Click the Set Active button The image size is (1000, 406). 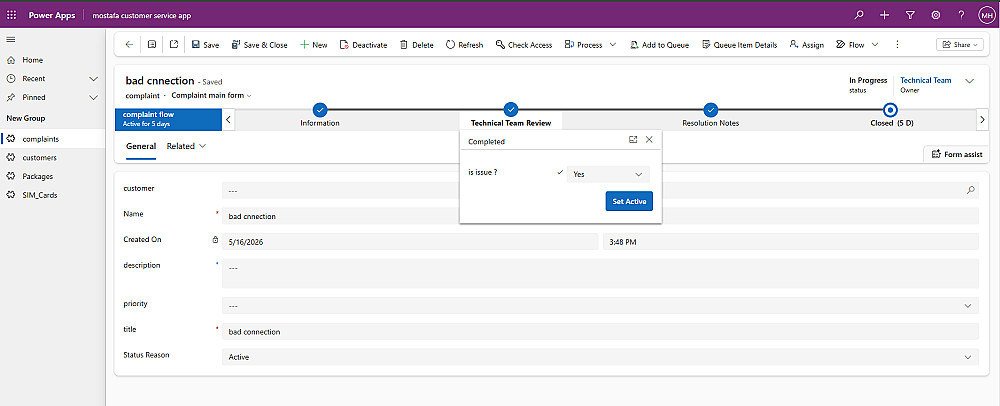[x=629, y=201]
